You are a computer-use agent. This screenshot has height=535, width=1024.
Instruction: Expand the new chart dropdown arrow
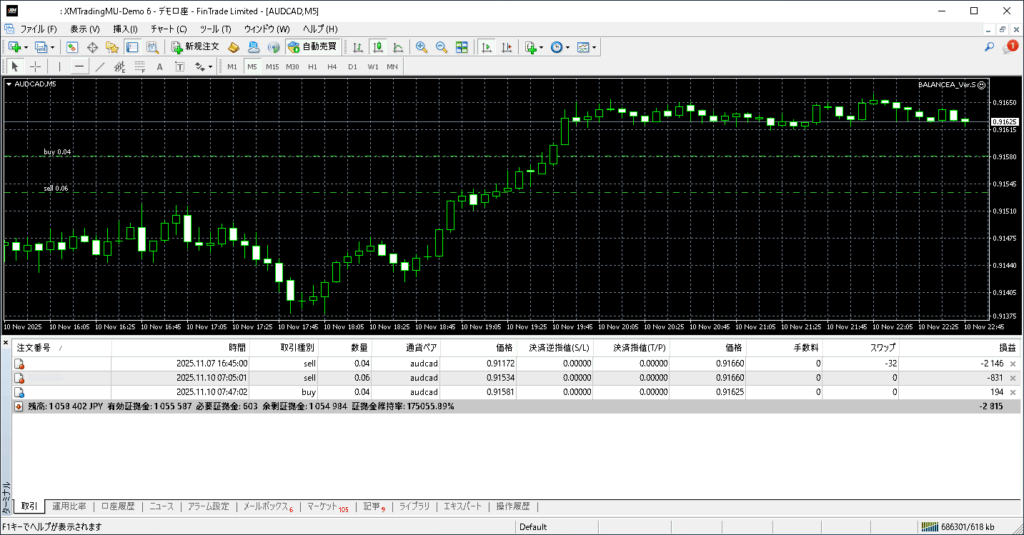point(26,47)
